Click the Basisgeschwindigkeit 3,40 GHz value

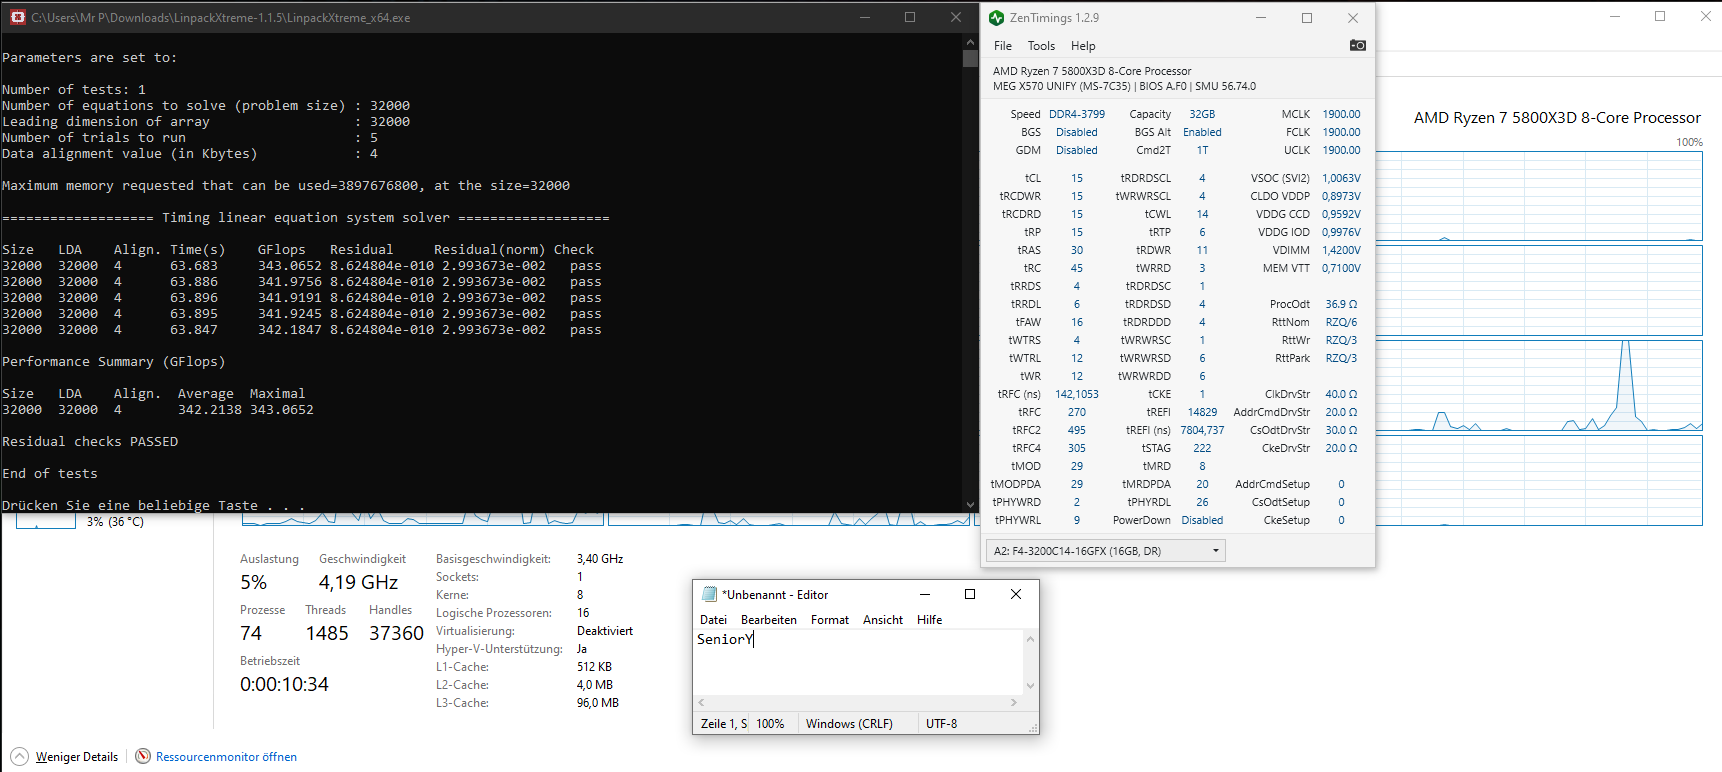coord(599,559)
